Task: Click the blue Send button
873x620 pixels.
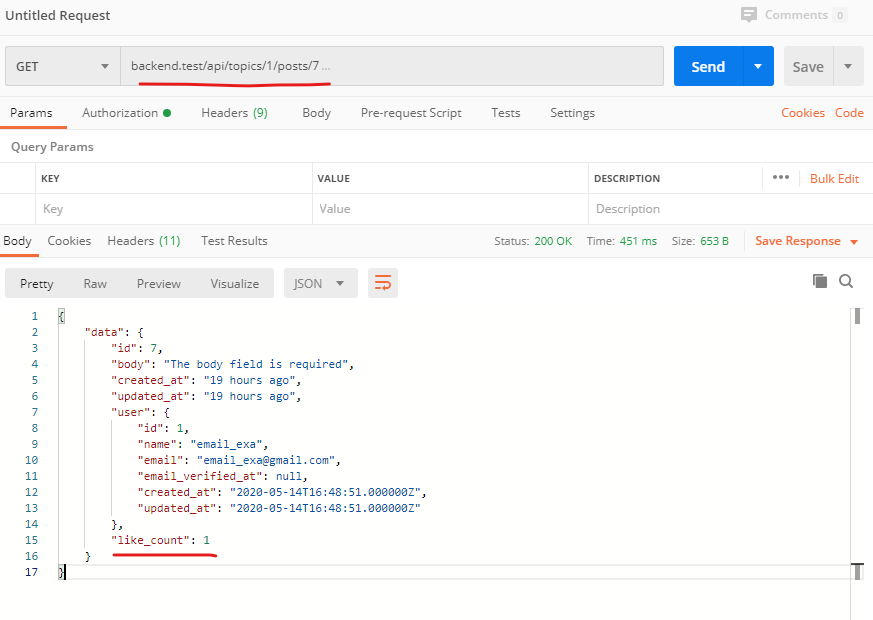Action: [707, 66]
